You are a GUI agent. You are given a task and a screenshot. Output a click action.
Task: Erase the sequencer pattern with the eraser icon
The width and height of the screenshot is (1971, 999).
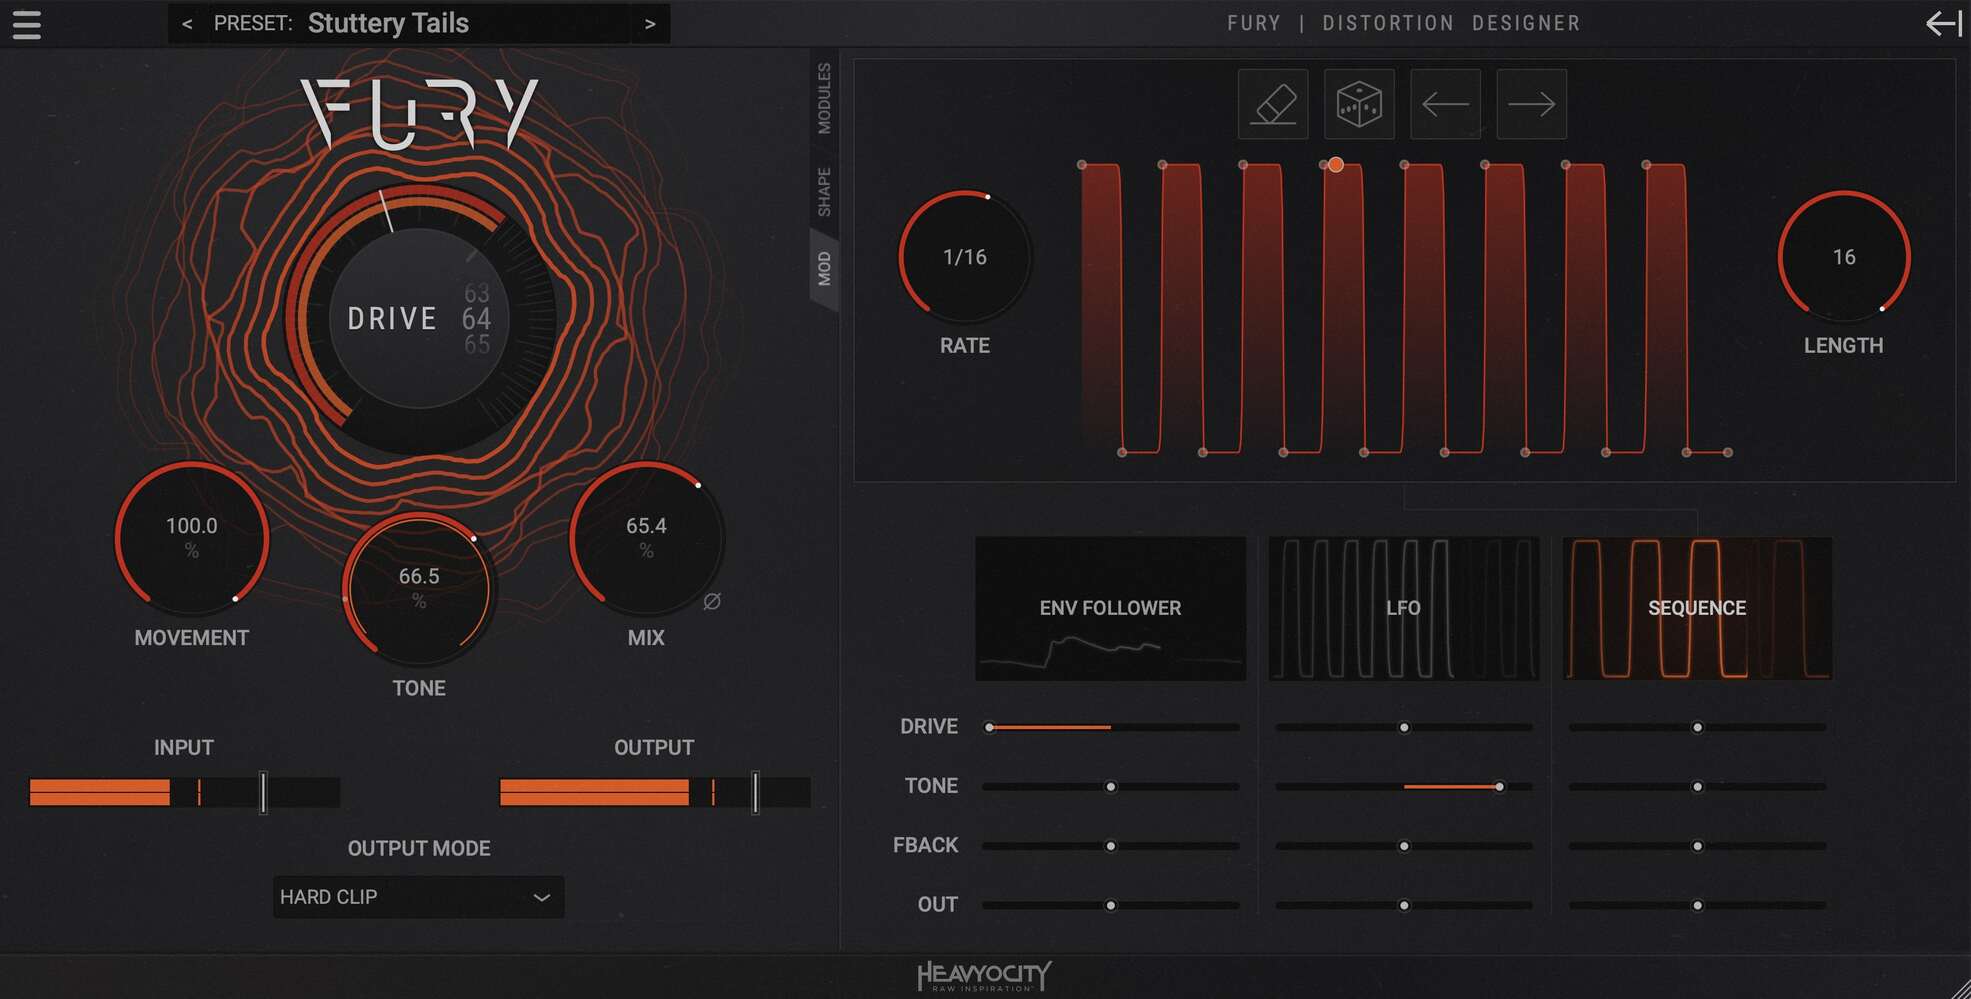pyautogui.click(x=1272, y=104)
